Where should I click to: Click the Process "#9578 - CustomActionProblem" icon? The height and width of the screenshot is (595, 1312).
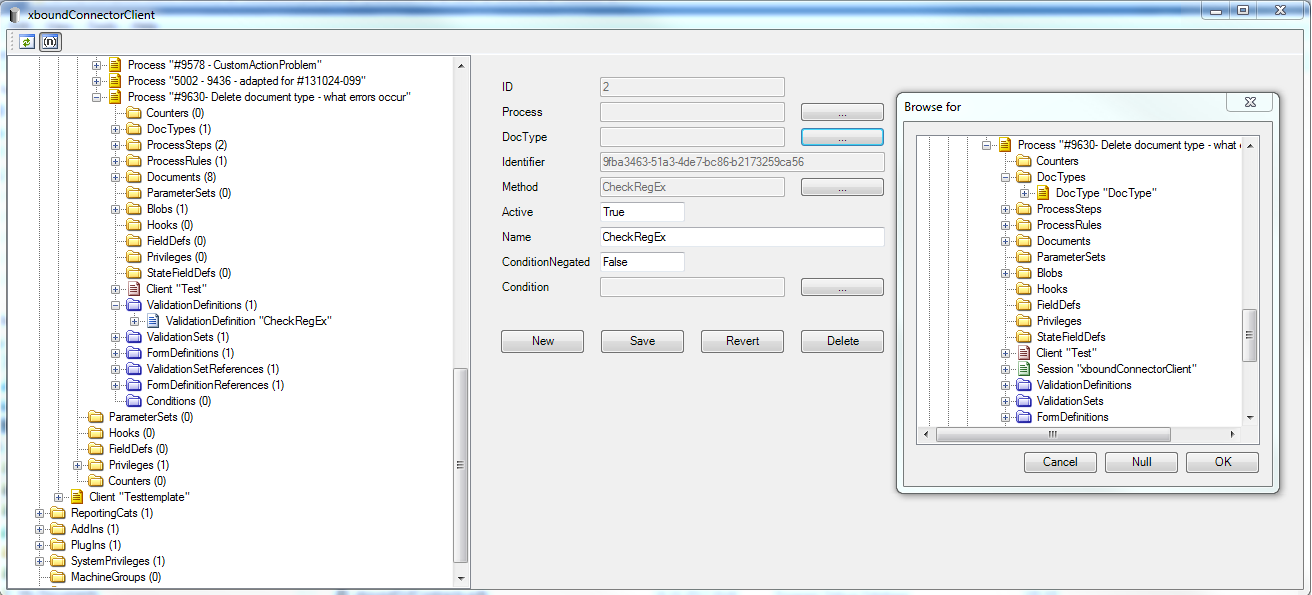tap(115, 65)
